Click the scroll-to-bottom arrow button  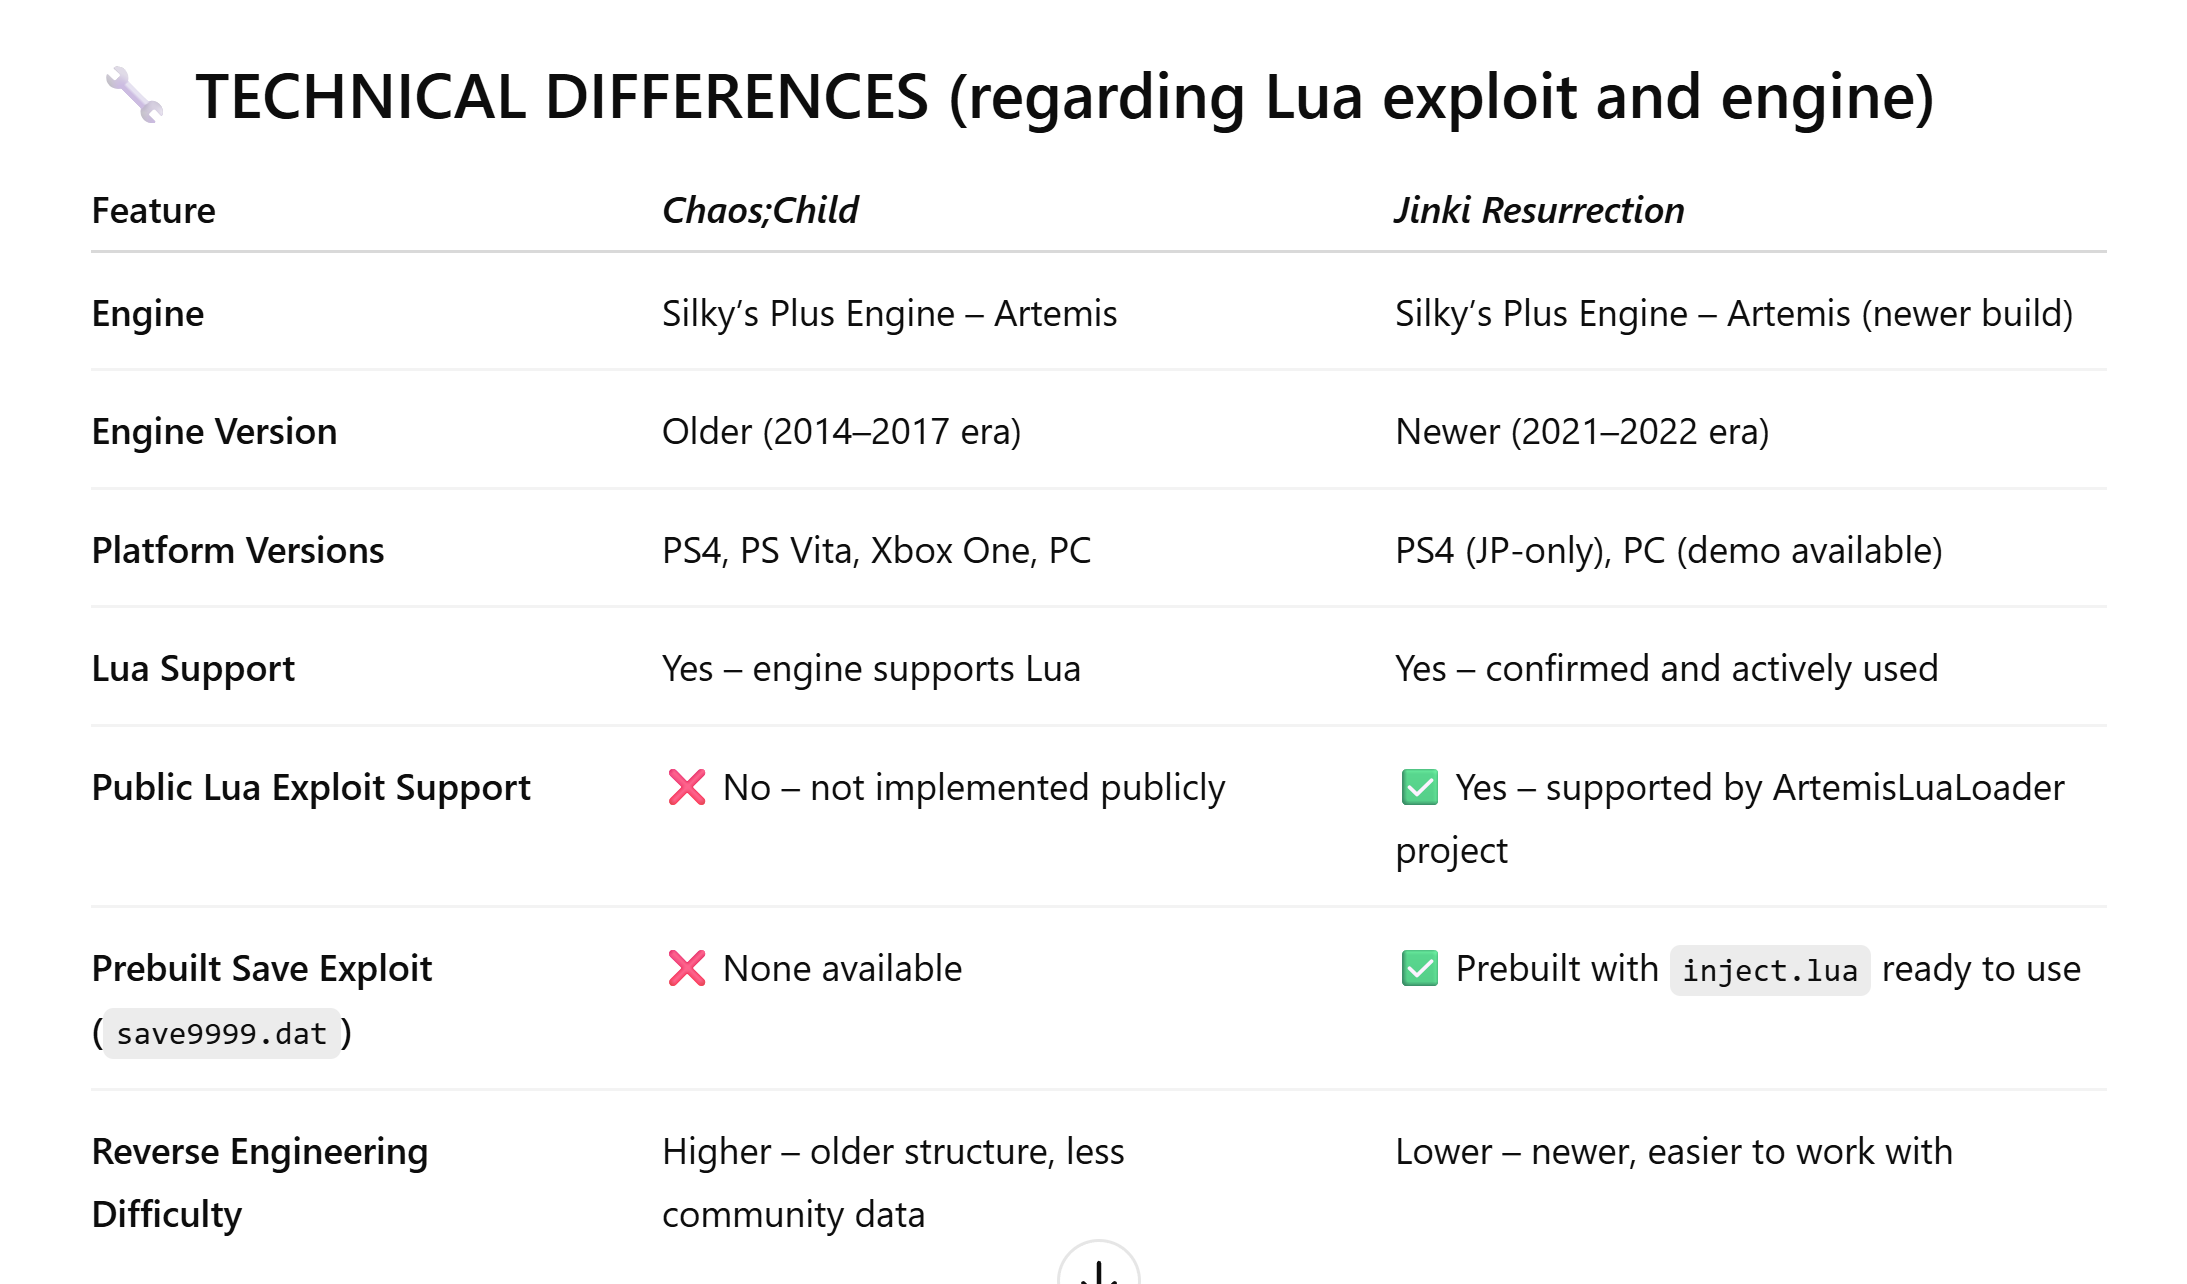pos(1098,1263)
